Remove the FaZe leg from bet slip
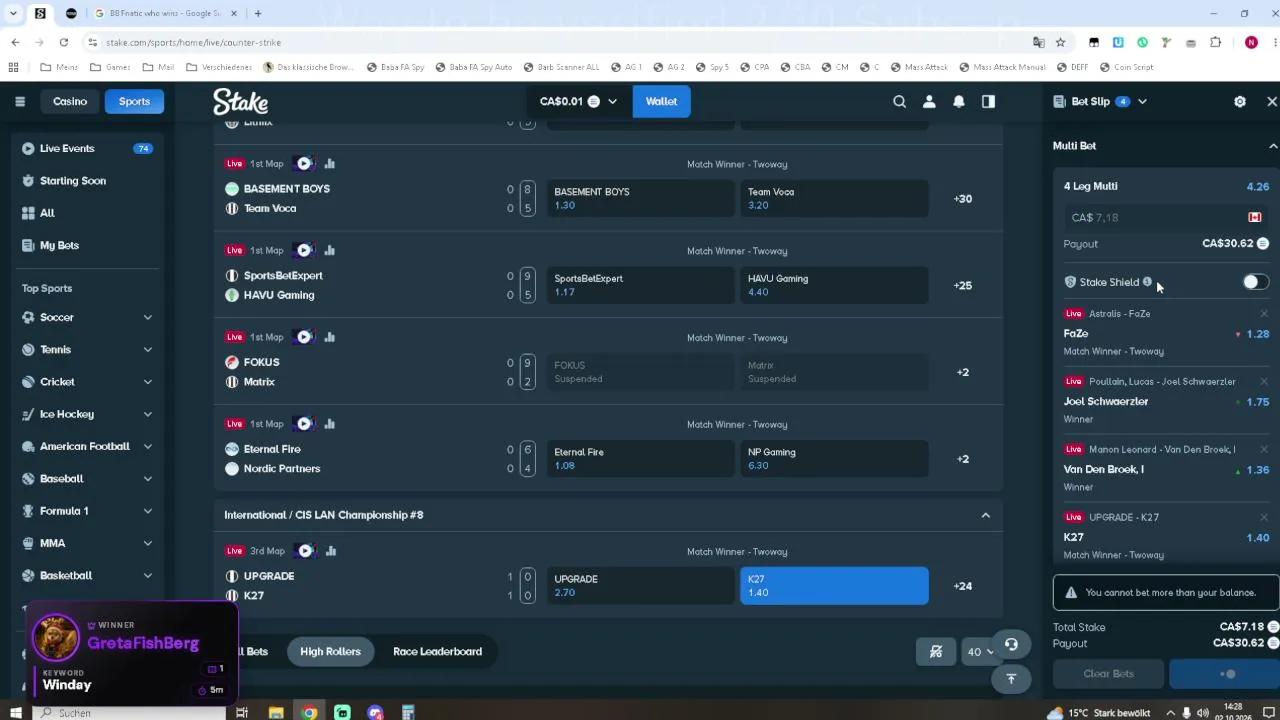 click(x=1264, y=314)
